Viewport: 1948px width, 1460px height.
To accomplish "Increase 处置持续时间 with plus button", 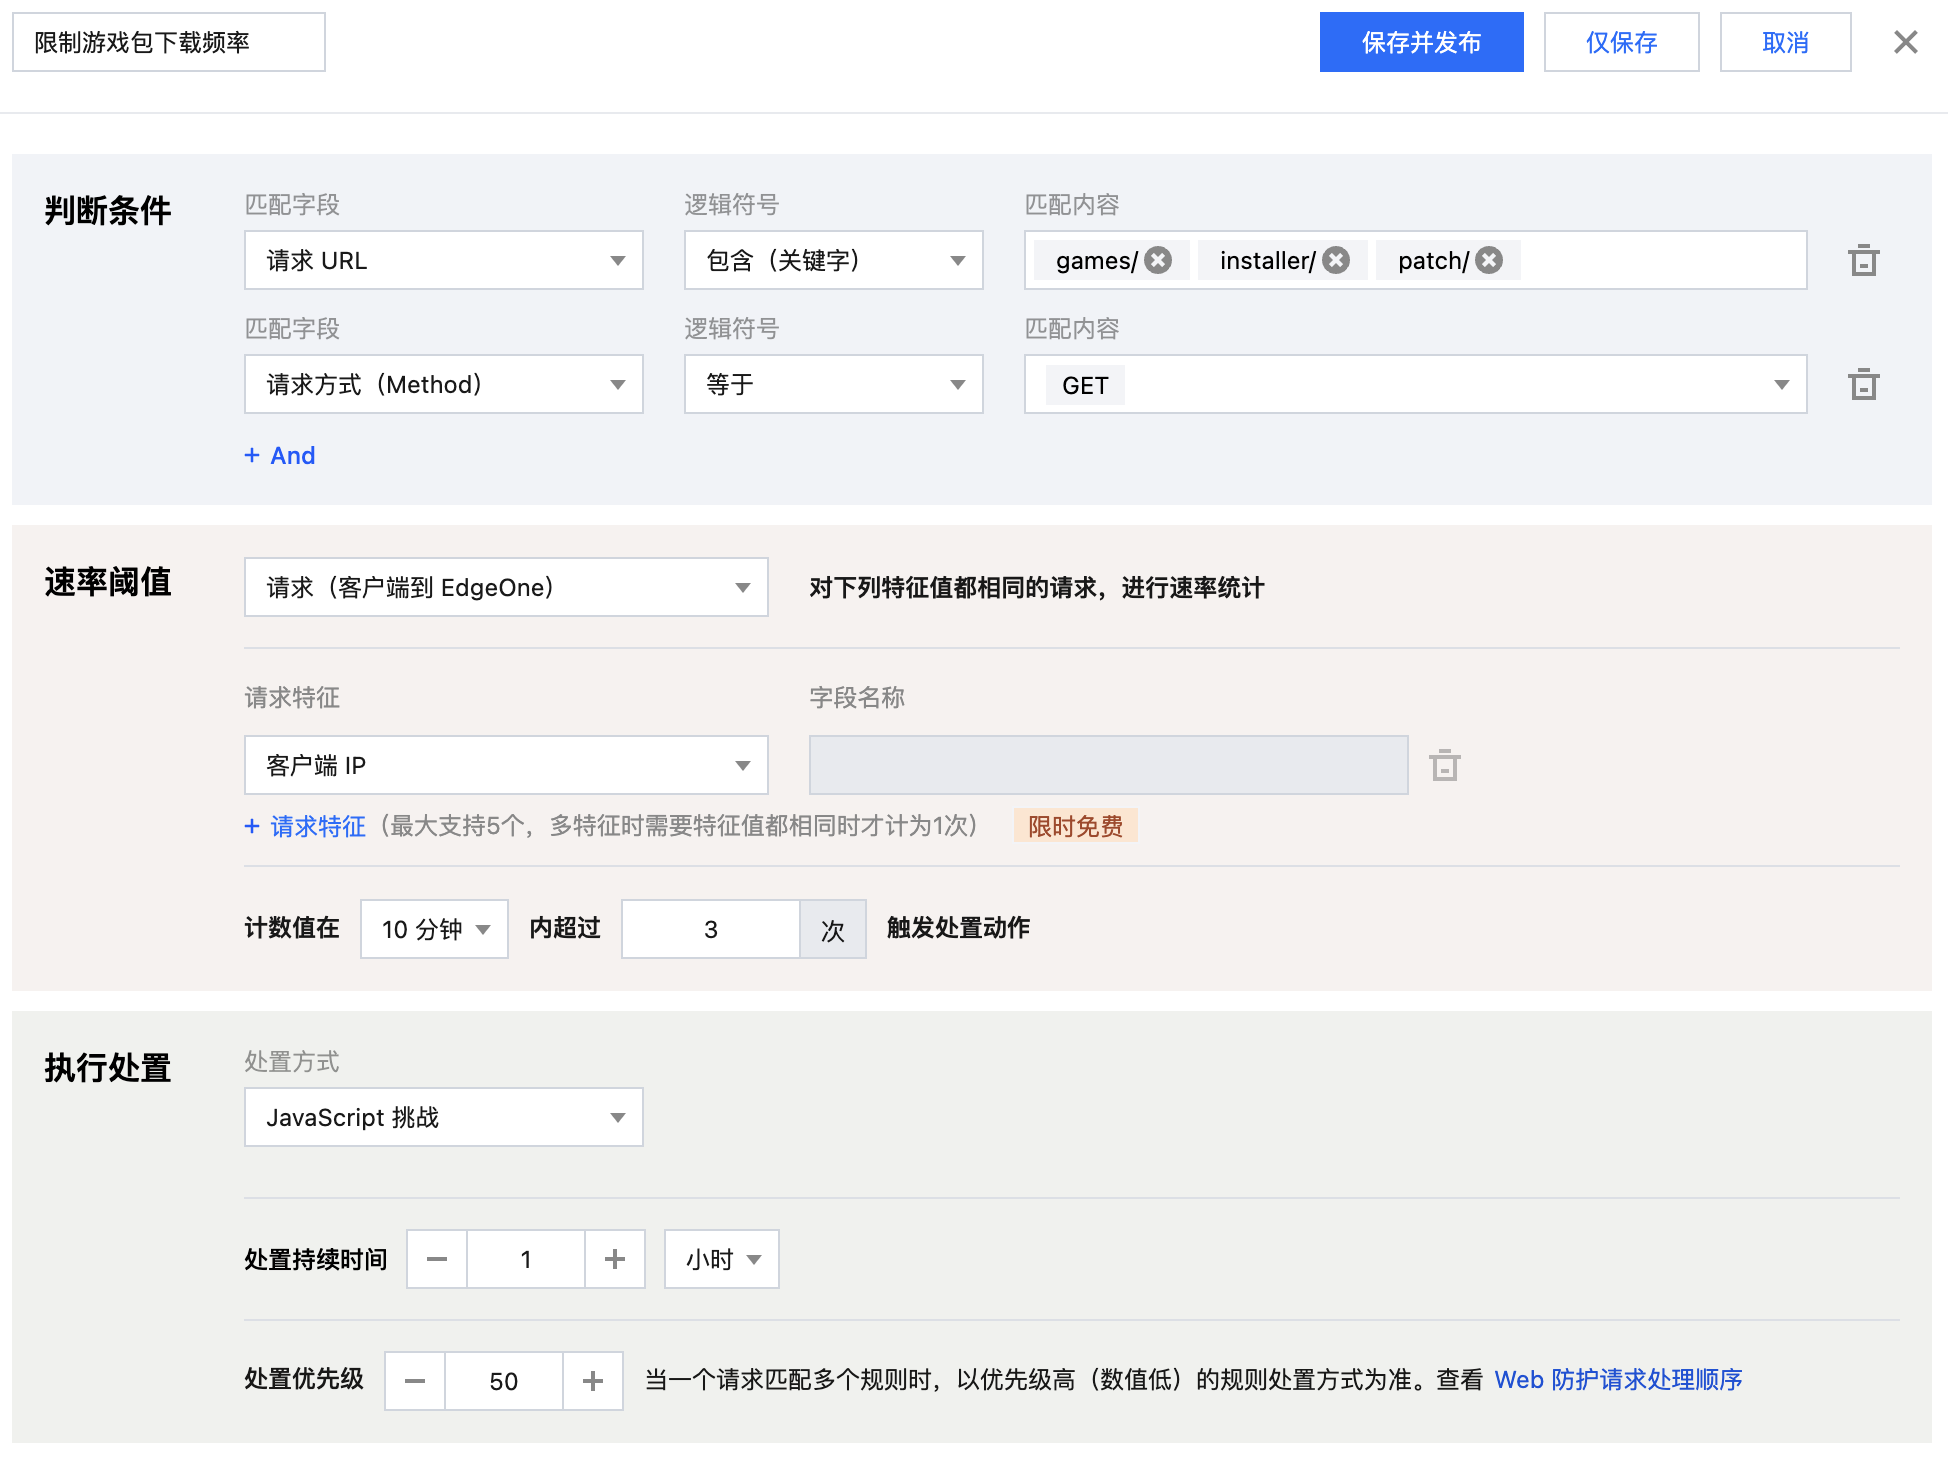I will 615,1259.
